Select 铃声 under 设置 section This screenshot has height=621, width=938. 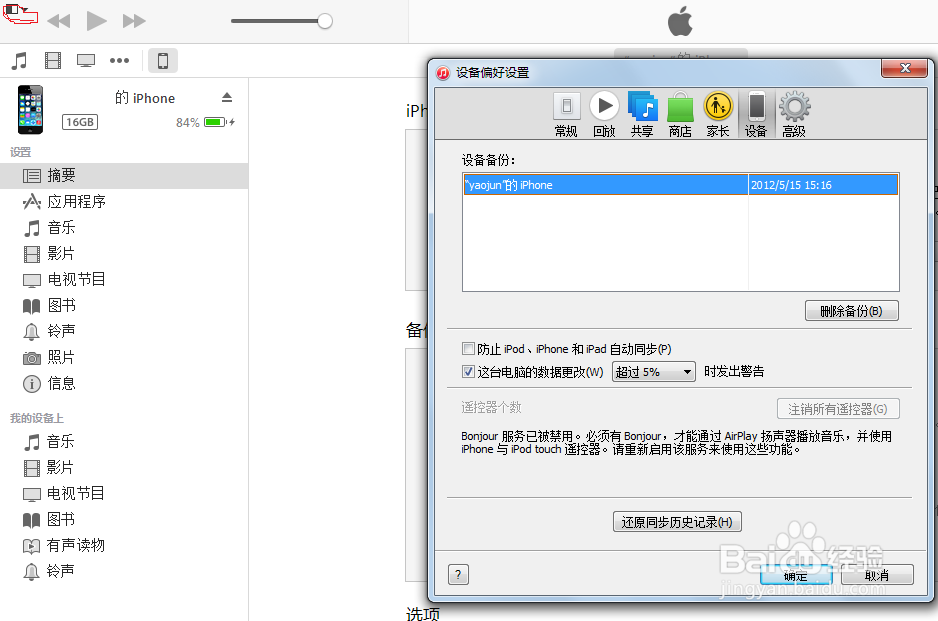[x=124, y=331]
